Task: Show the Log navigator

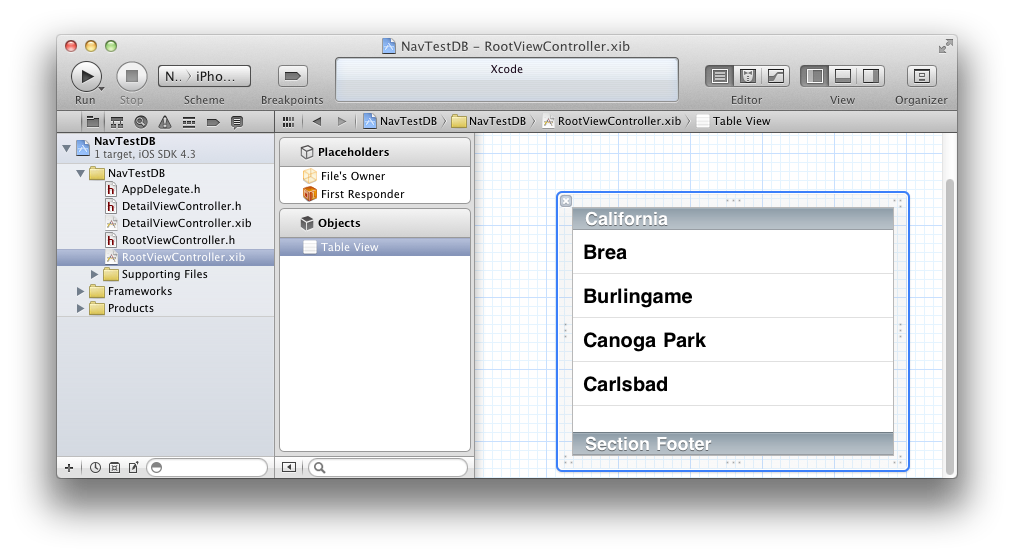Action: coord(237,122)
